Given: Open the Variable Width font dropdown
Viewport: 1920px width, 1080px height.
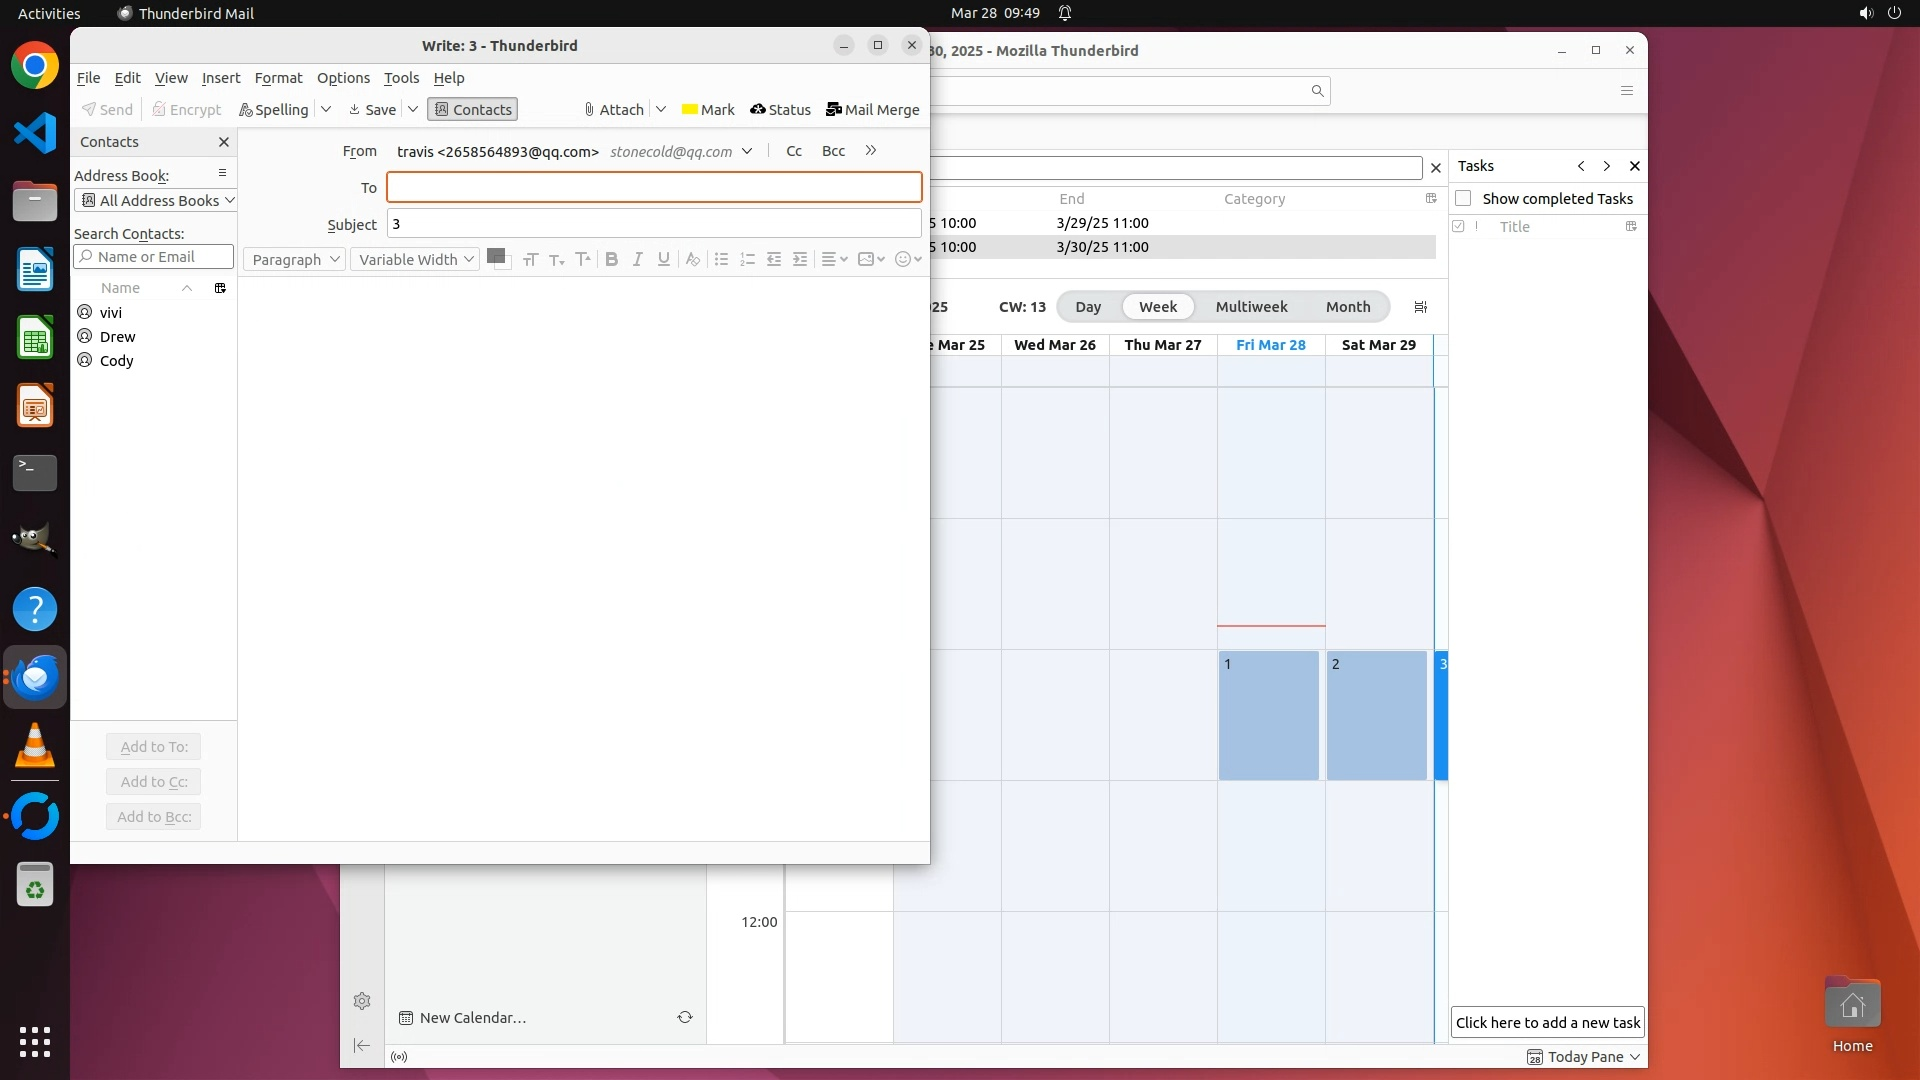Looking at the screenshot, I should (415, 259).
